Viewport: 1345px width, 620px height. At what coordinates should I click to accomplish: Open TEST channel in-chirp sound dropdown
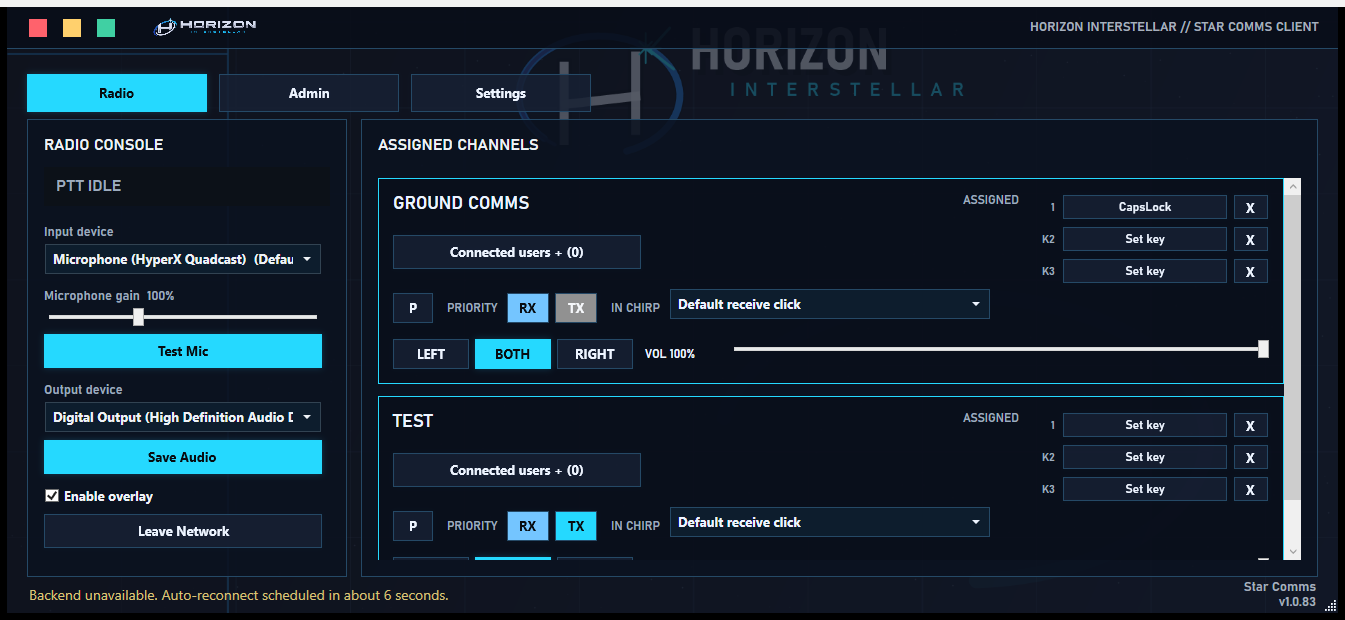[x=830, y=522]
